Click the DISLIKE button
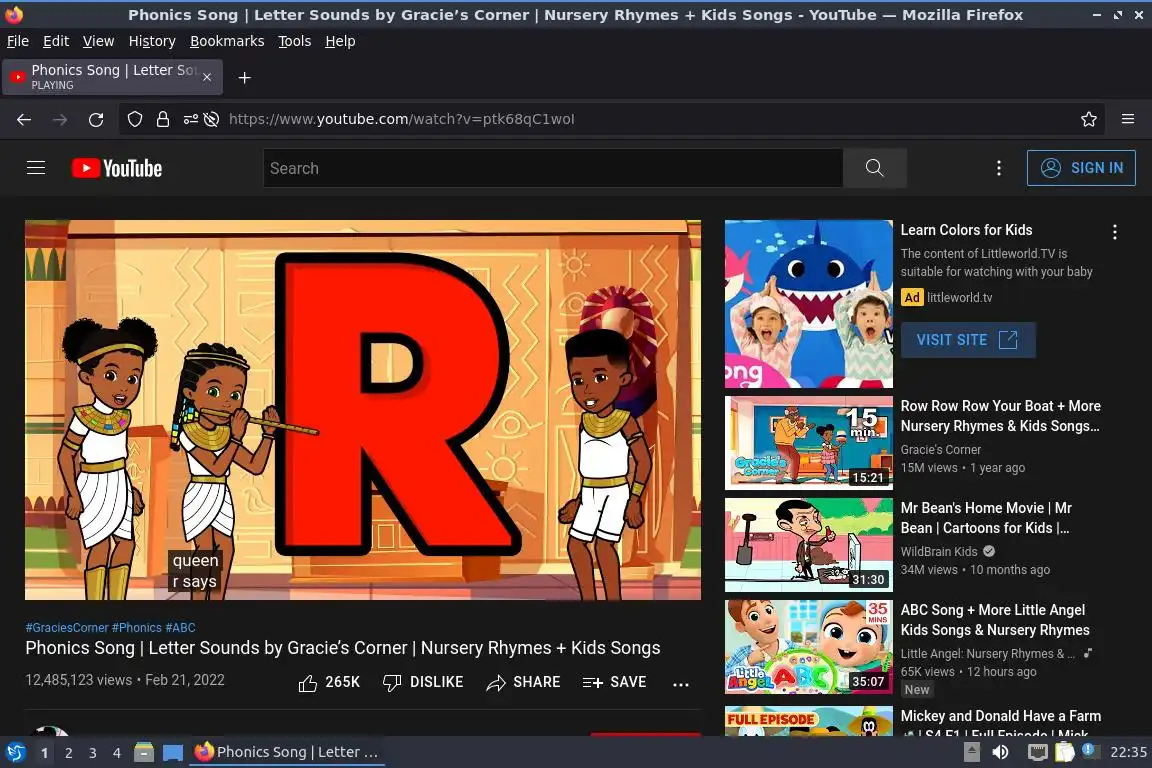 coord(423,683)
